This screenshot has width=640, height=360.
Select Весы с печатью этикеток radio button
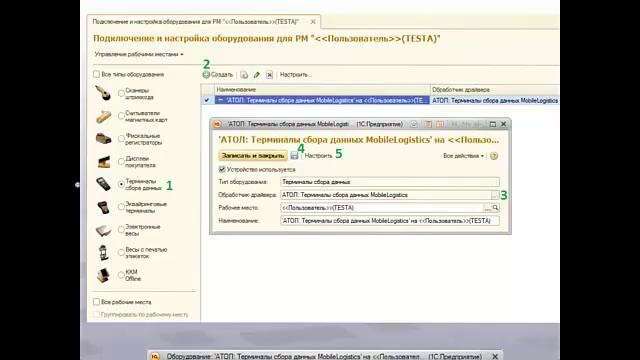tap(121, 253)
